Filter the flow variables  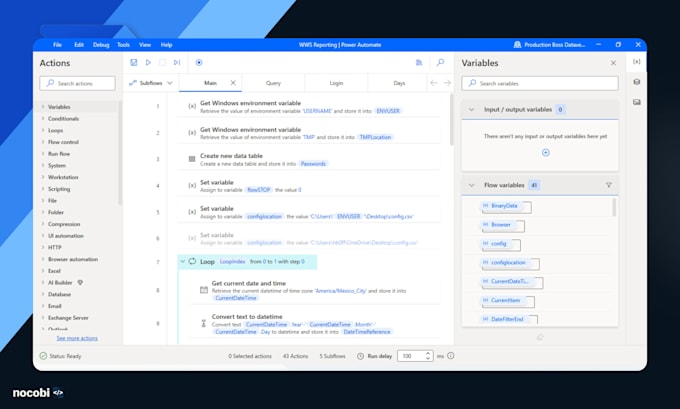[x=608, y=185]
